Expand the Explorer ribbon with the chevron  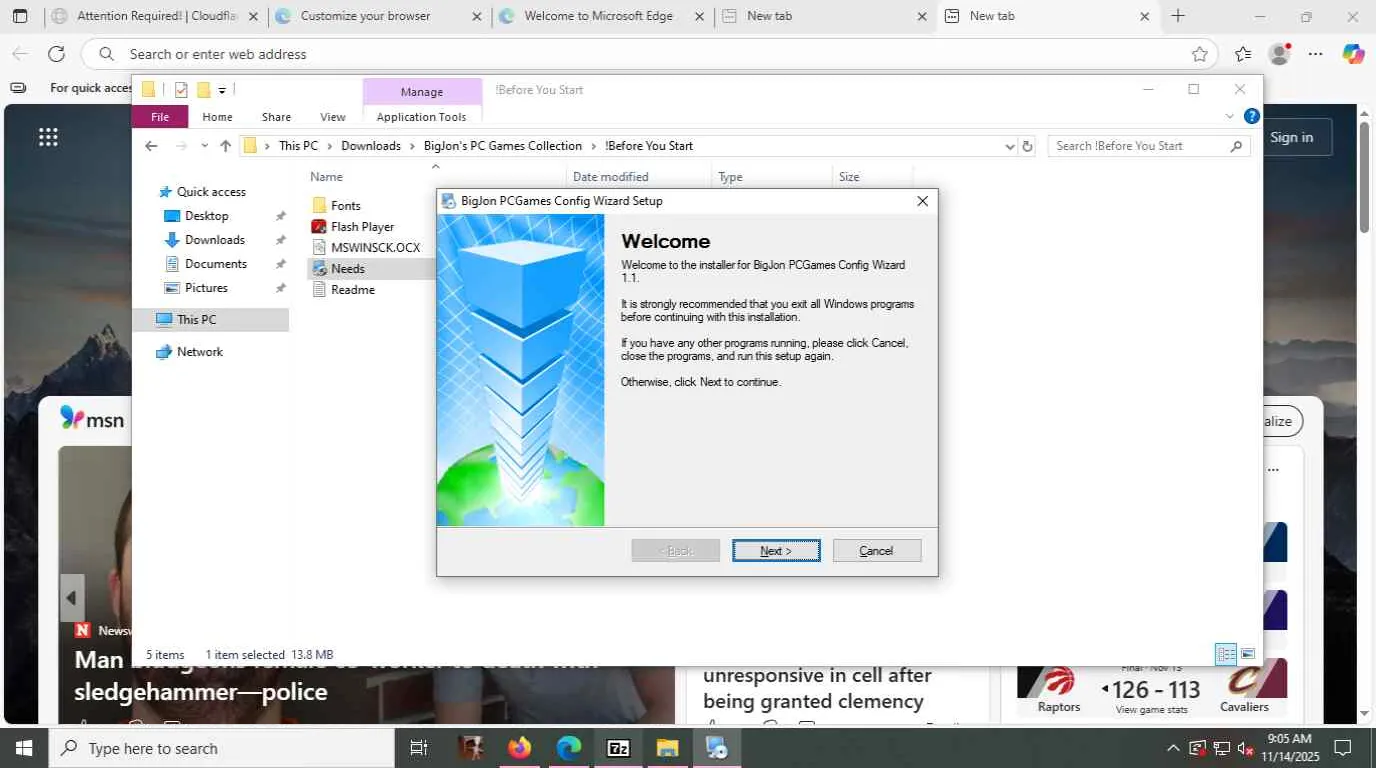coord(1230,117)
